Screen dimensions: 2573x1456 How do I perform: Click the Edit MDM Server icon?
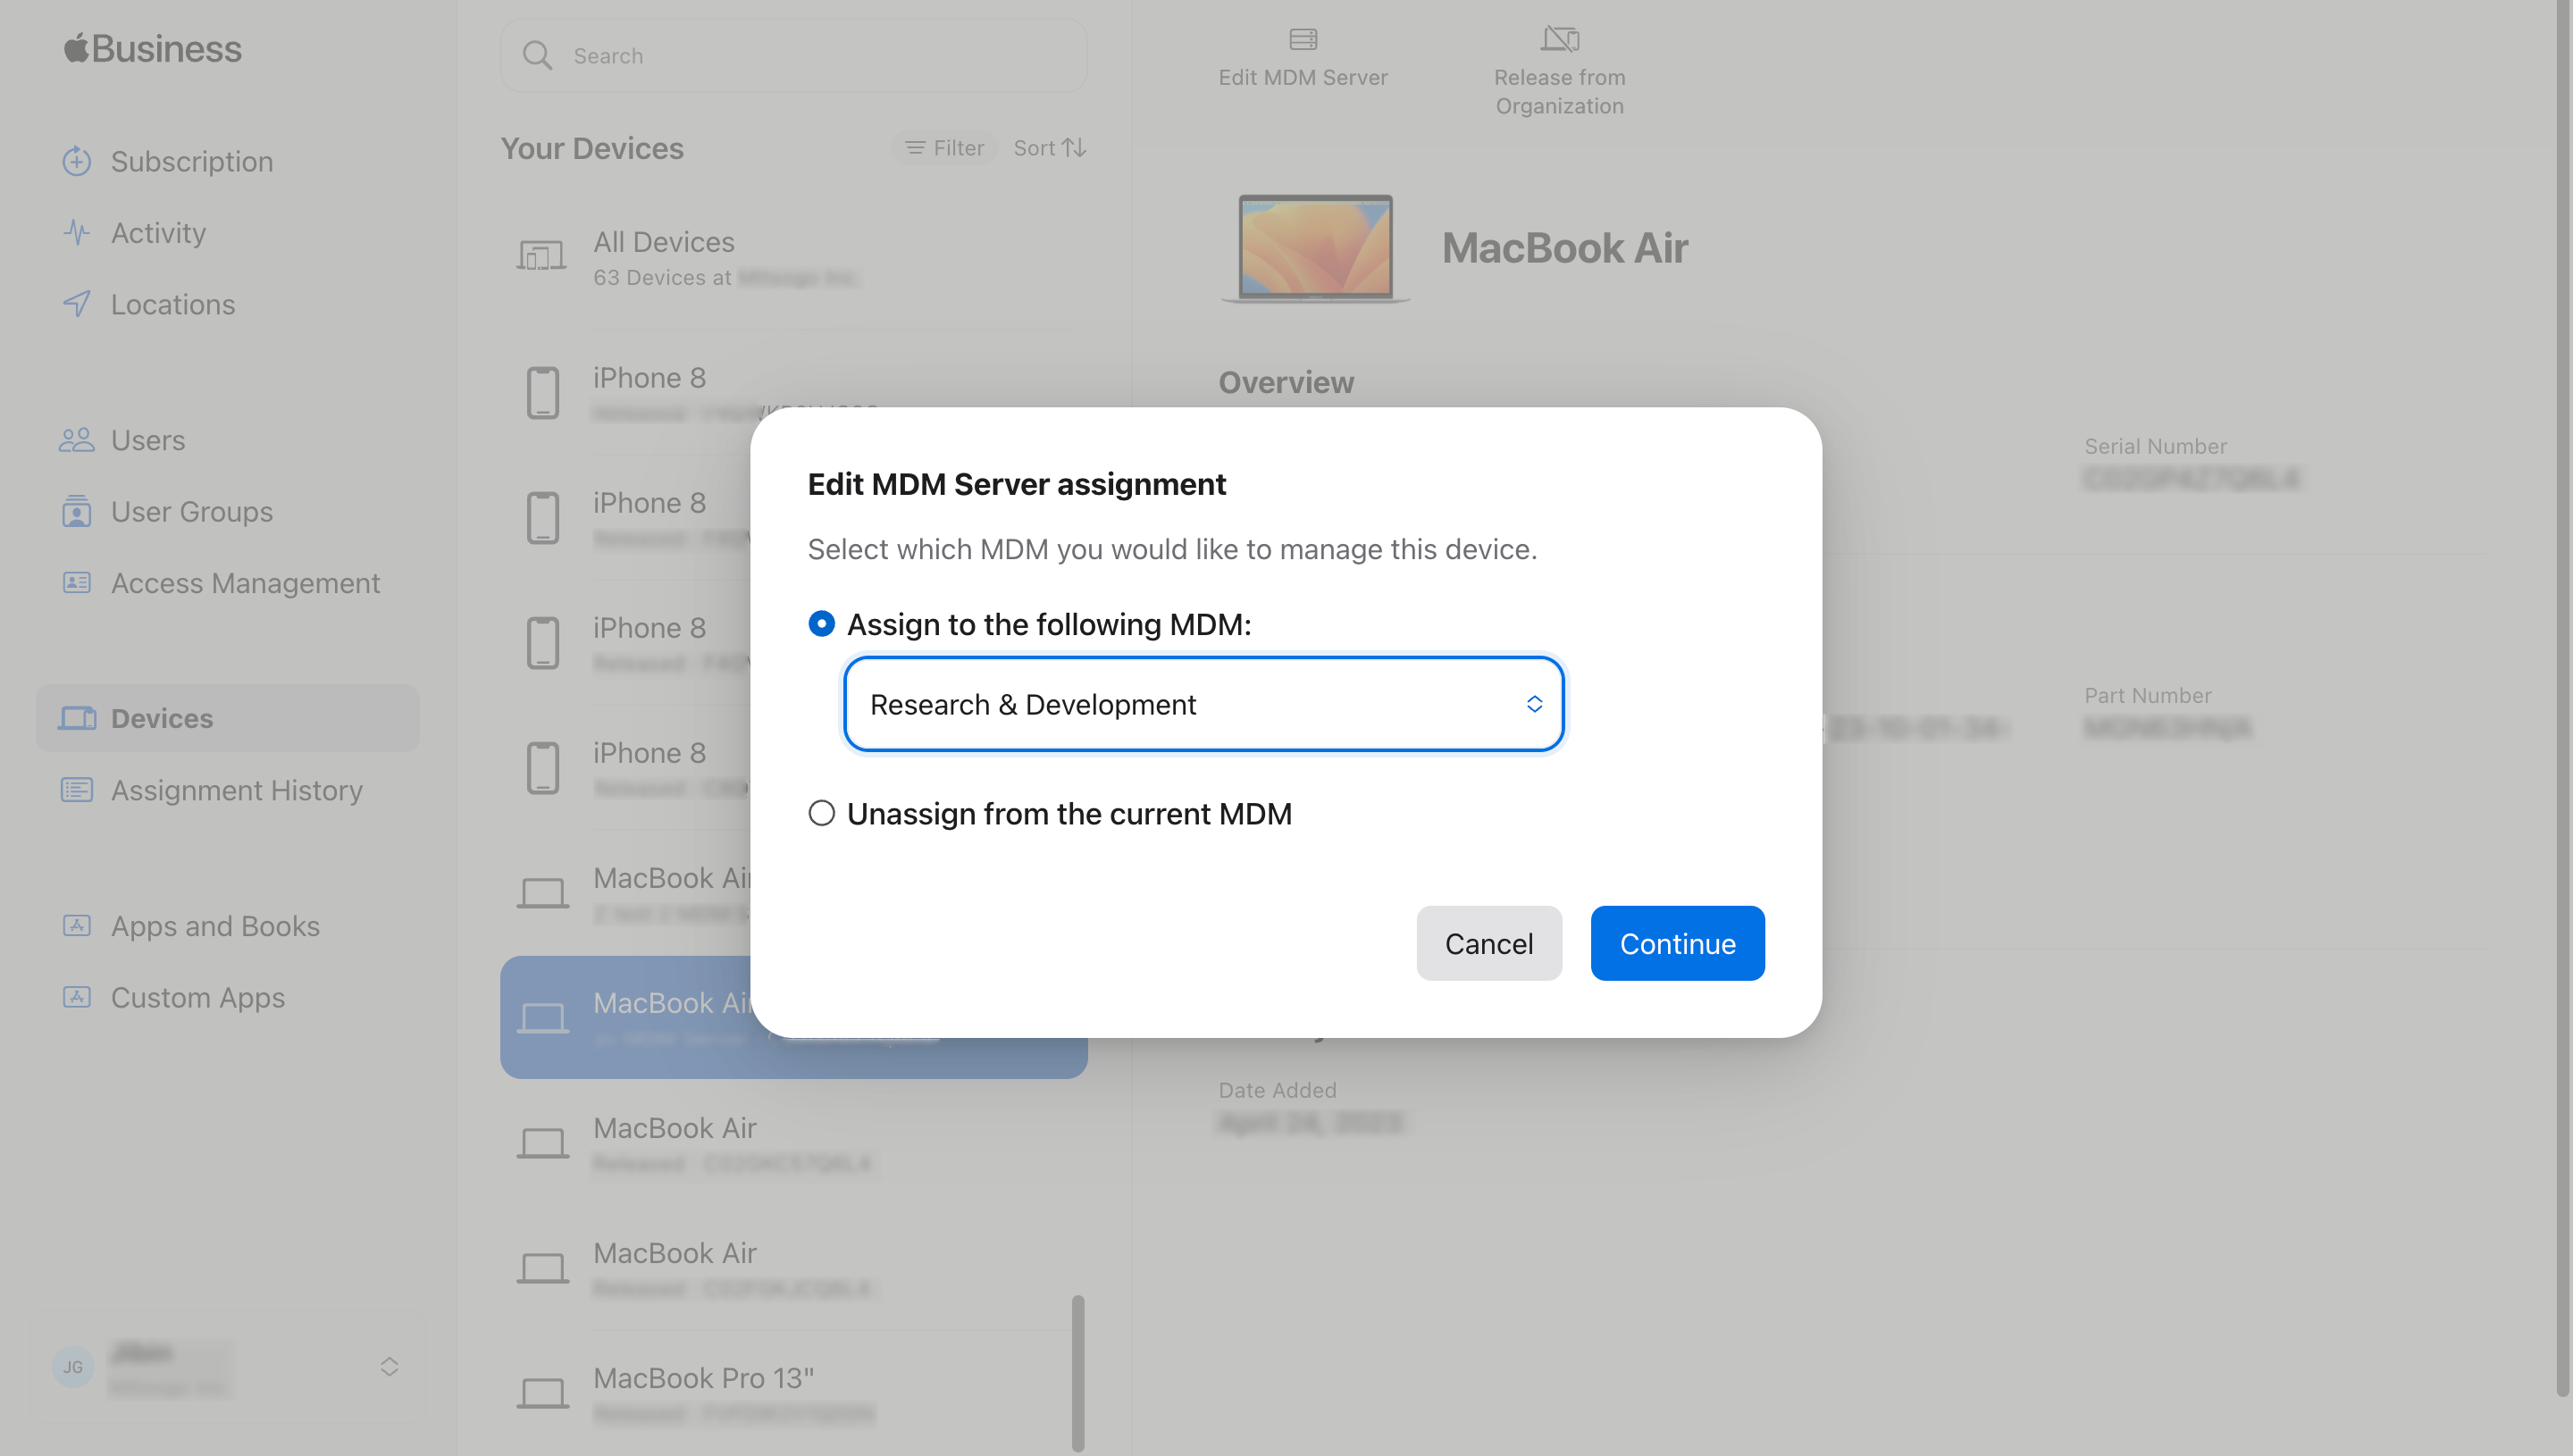[1303, 39]
